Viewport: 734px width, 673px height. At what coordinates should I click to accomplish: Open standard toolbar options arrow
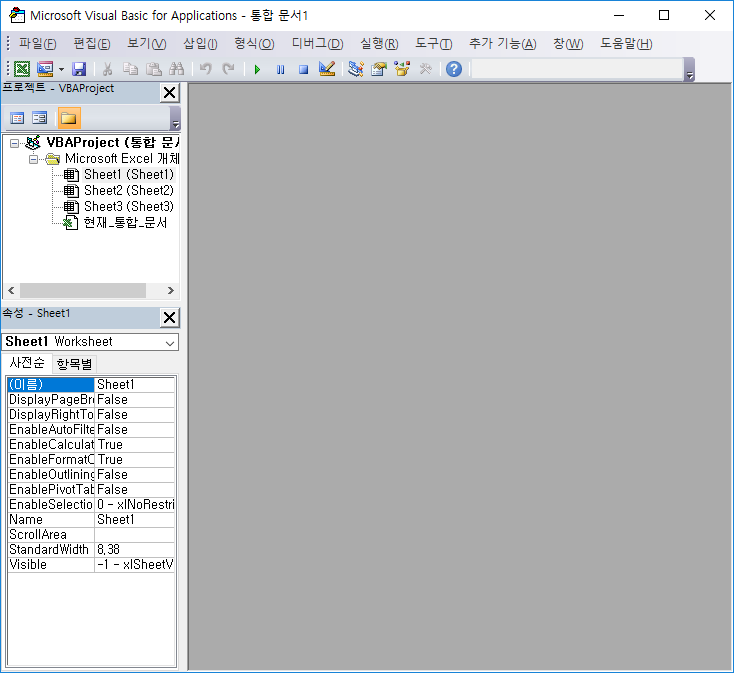(689, 70)
